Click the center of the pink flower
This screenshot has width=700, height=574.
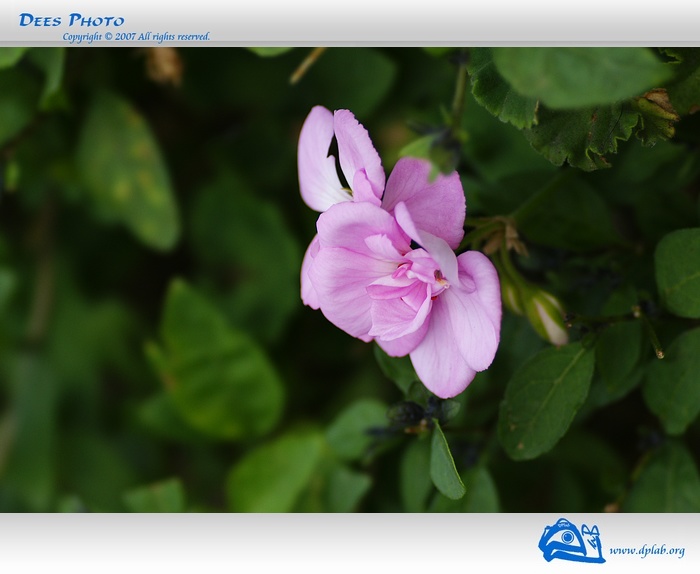click(437, 280)
